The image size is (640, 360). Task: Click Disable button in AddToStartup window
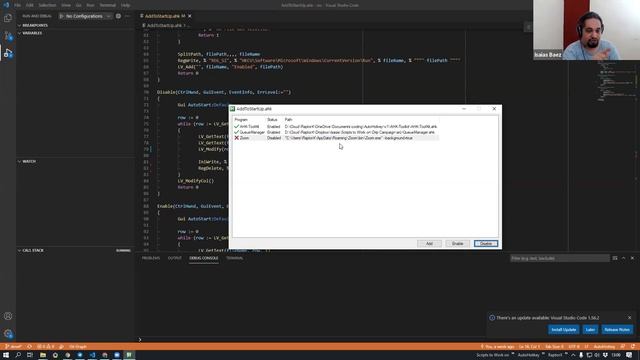[486, 244]
